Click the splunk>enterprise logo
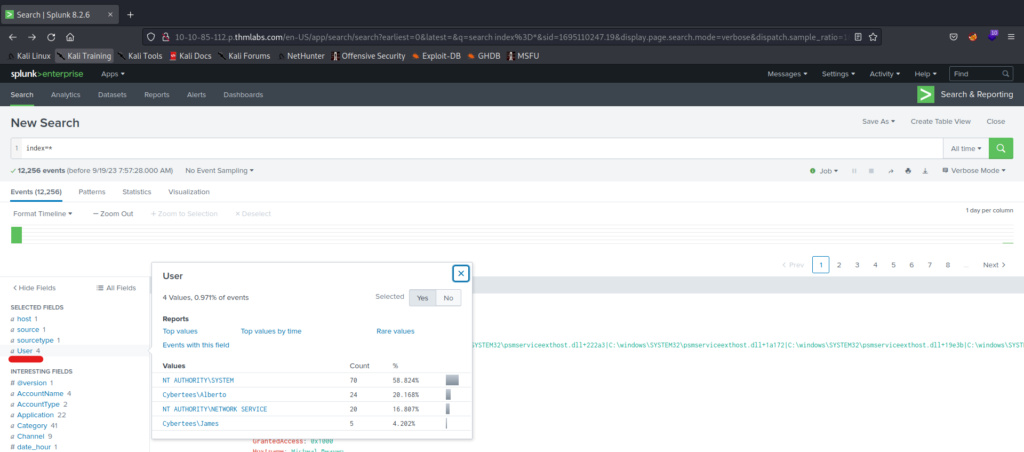 (x=46, y=74)
